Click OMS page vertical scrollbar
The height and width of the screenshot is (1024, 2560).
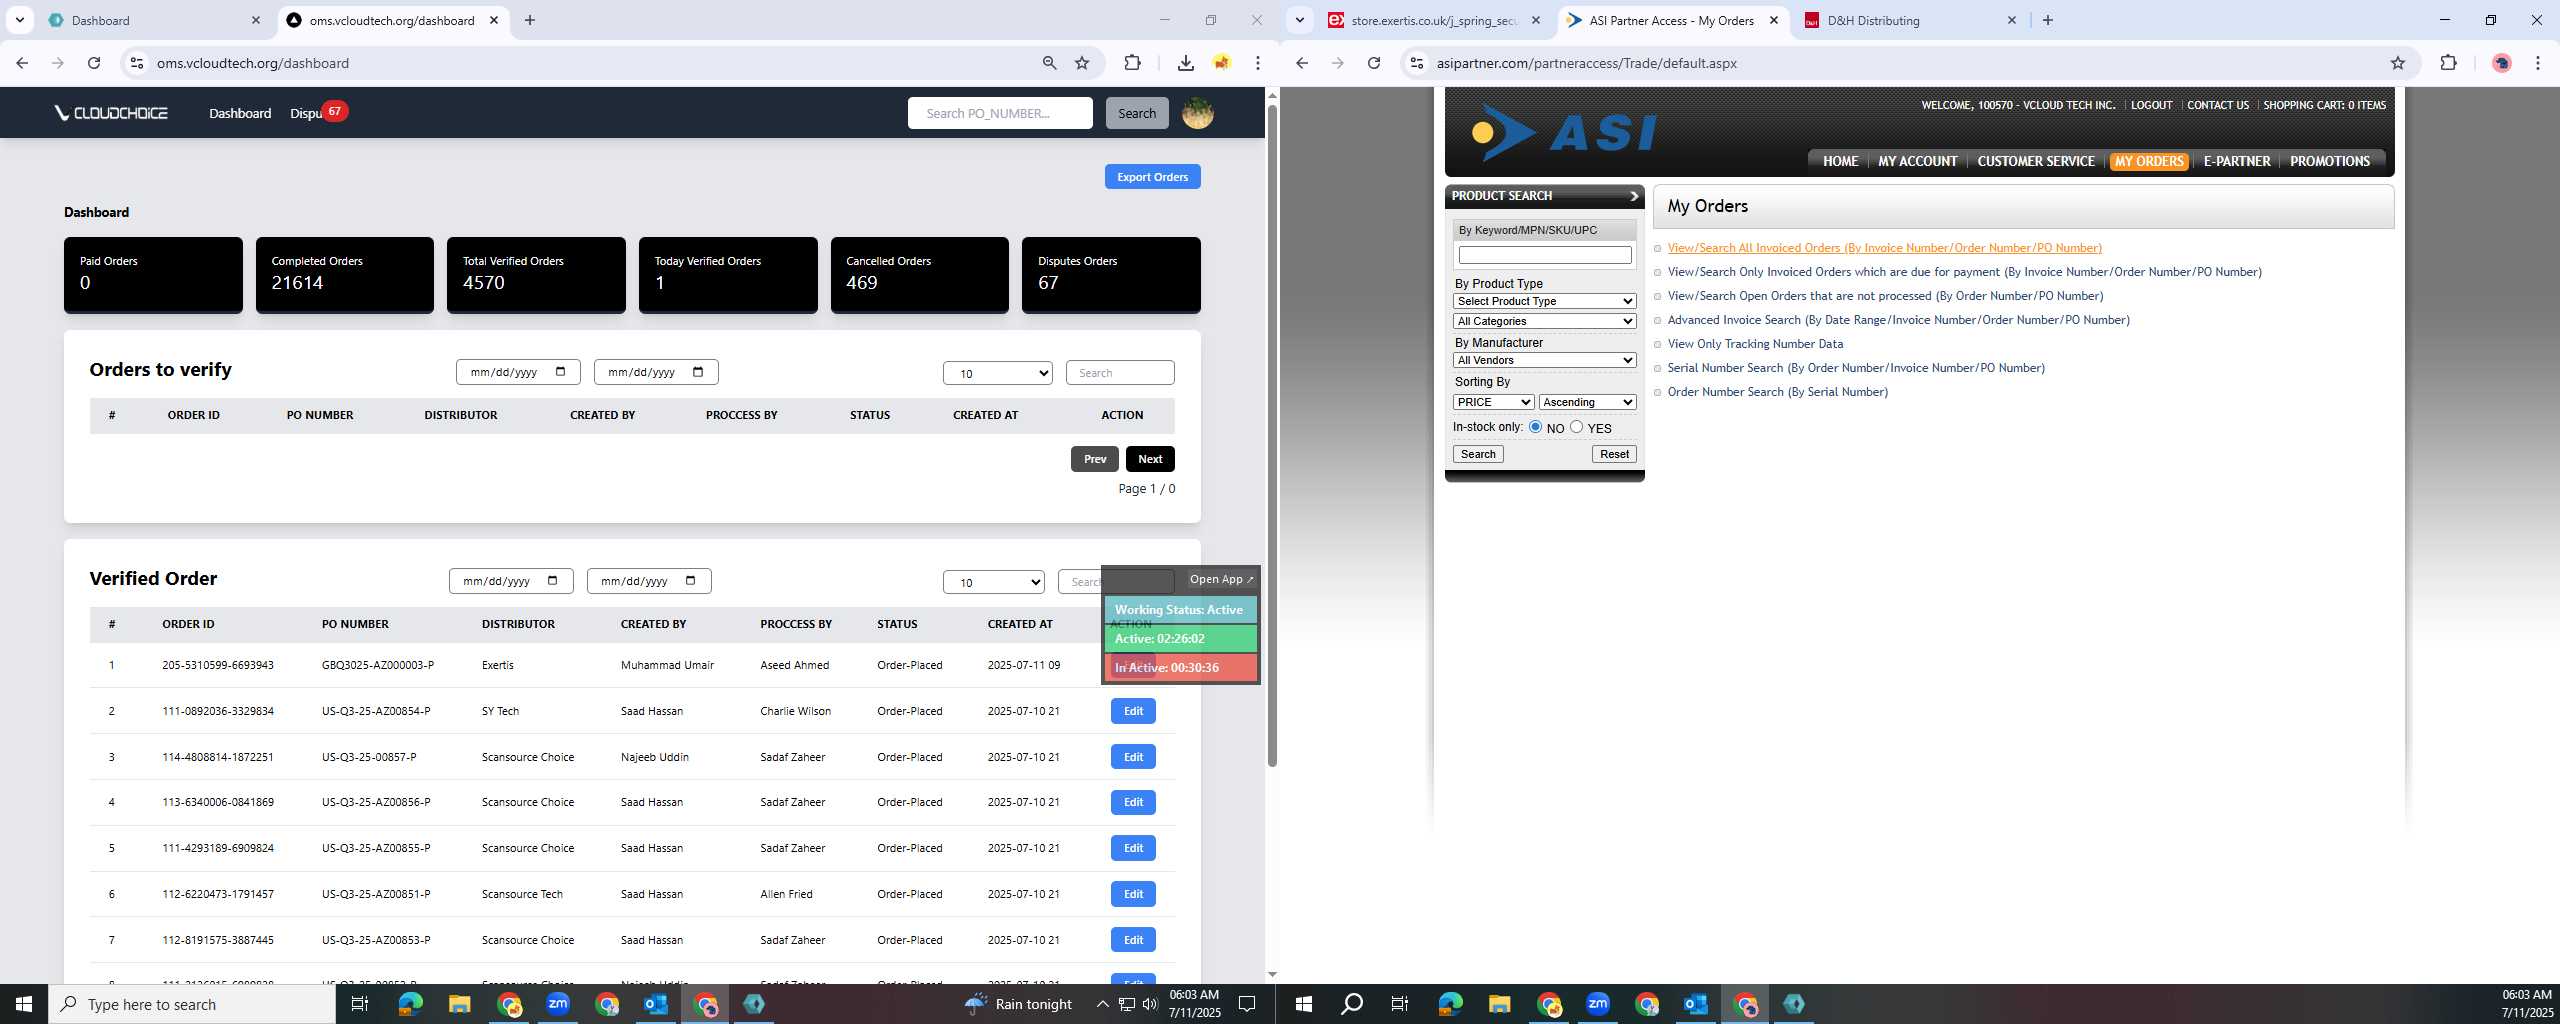click(1272, 435)
